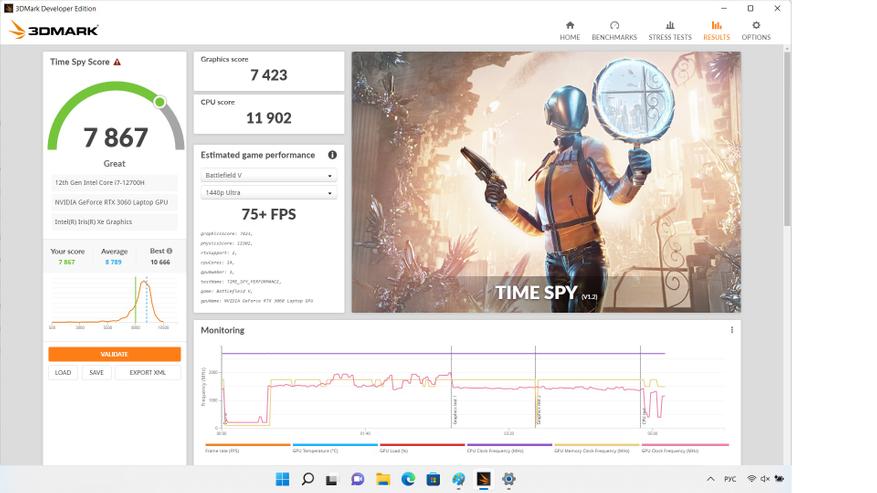Screen dimensions: 877x493
Task: Open the globe paint app on the taskbar
Action: coord(459,479)
